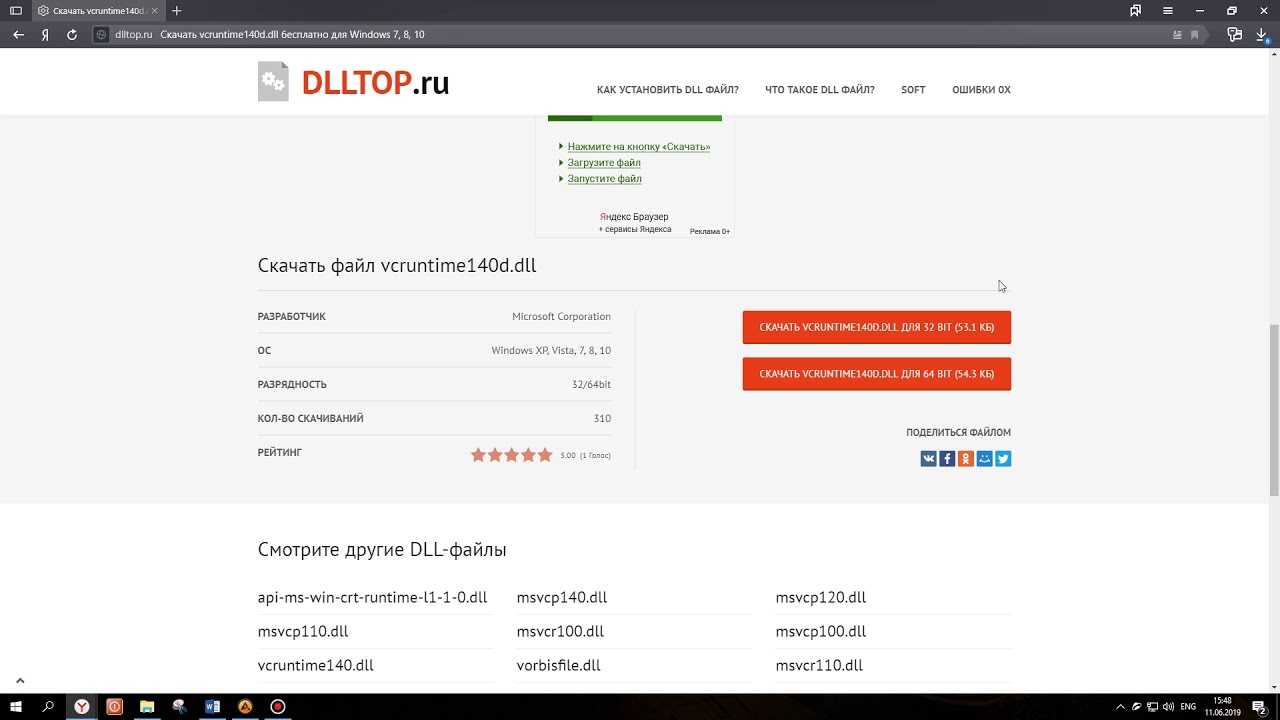1280x720 pixels.
Task: Open vcruntime140.dll link
Action: [316, 666]
